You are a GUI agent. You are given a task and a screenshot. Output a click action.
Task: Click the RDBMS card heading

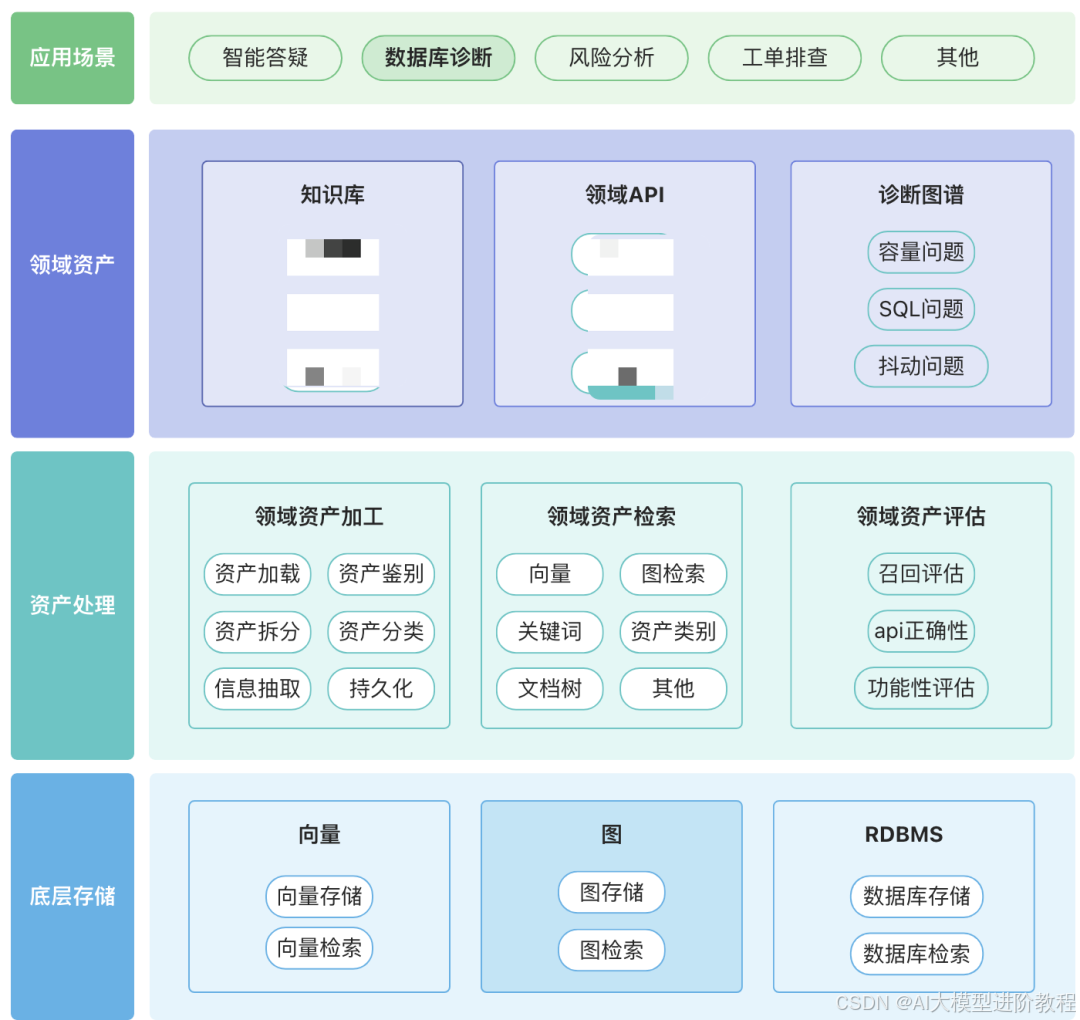pos(904,835)
